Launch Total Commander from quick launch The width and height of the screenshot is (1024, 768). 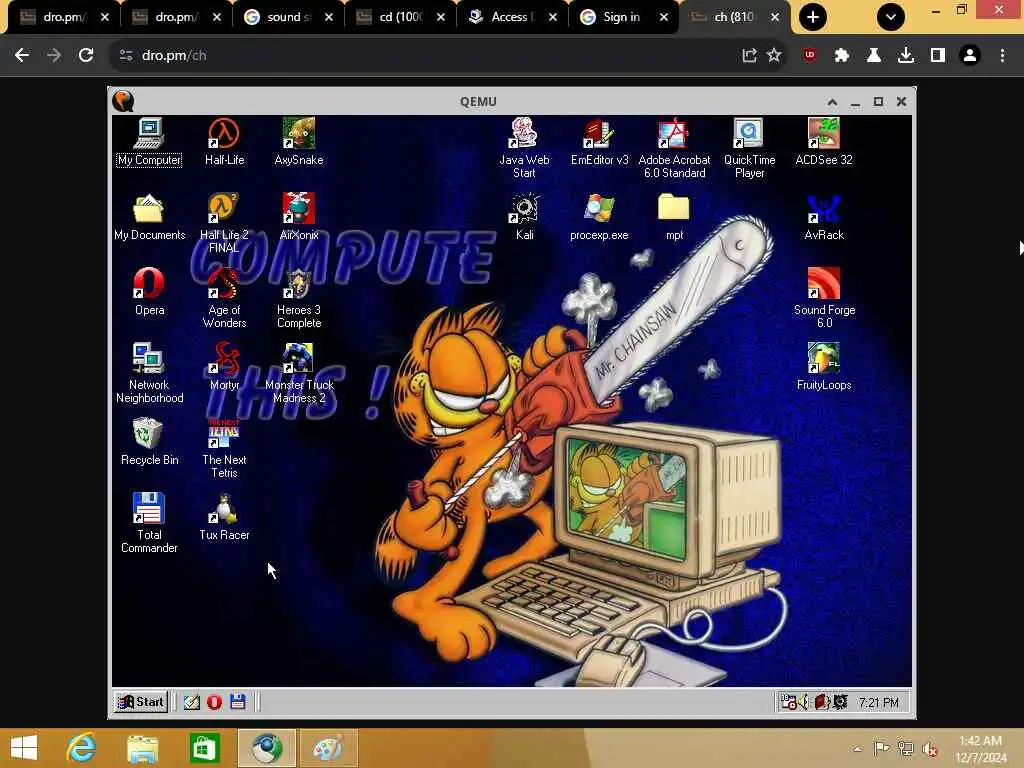point(238,702)
